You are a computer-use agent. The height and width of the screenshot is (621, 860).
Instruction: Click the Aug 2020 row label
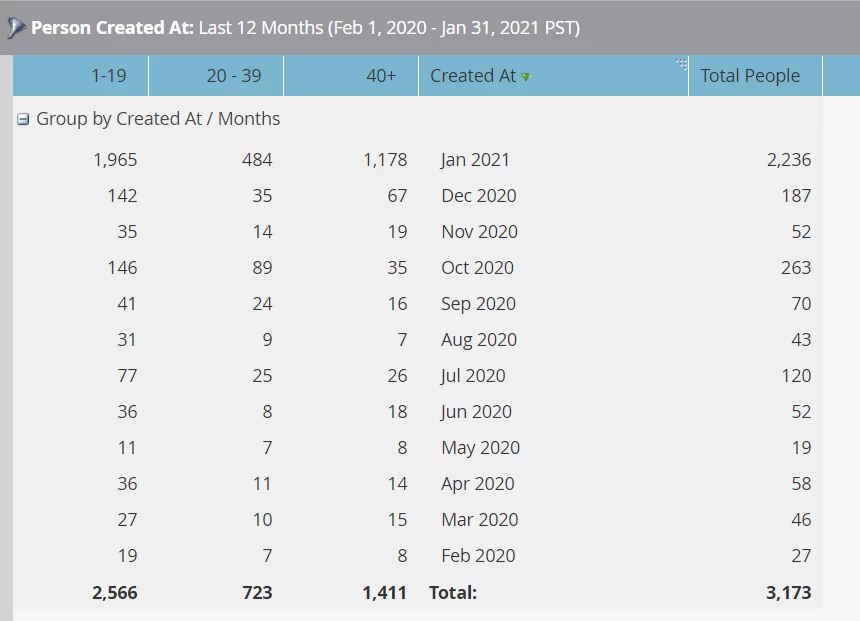tap(479, 340)
